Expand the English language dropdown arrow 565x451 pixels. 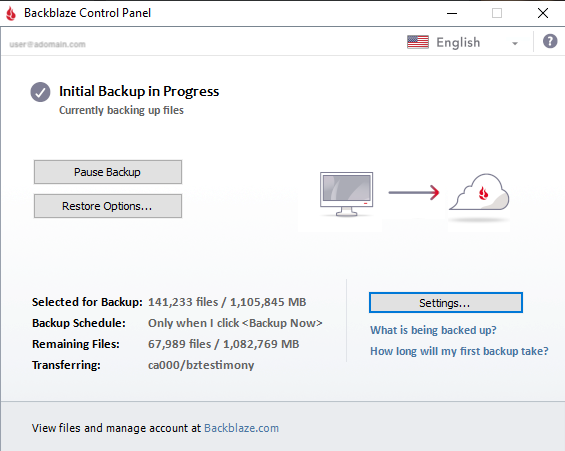[515, 43]
